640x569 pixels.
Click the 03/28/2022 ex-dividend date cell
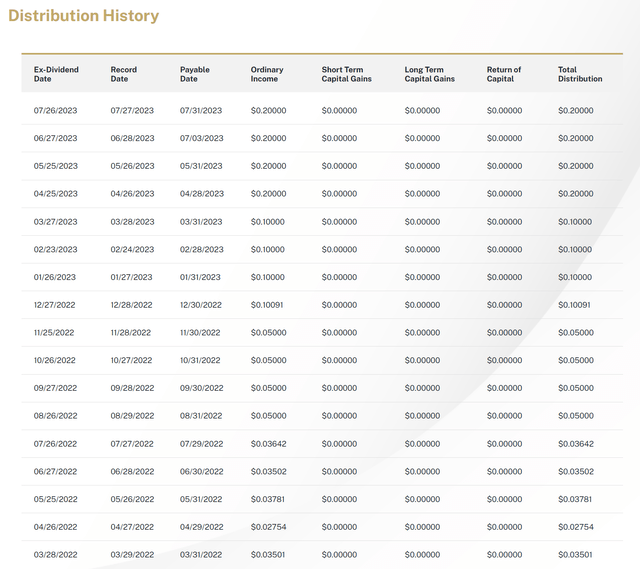point(55,555)
